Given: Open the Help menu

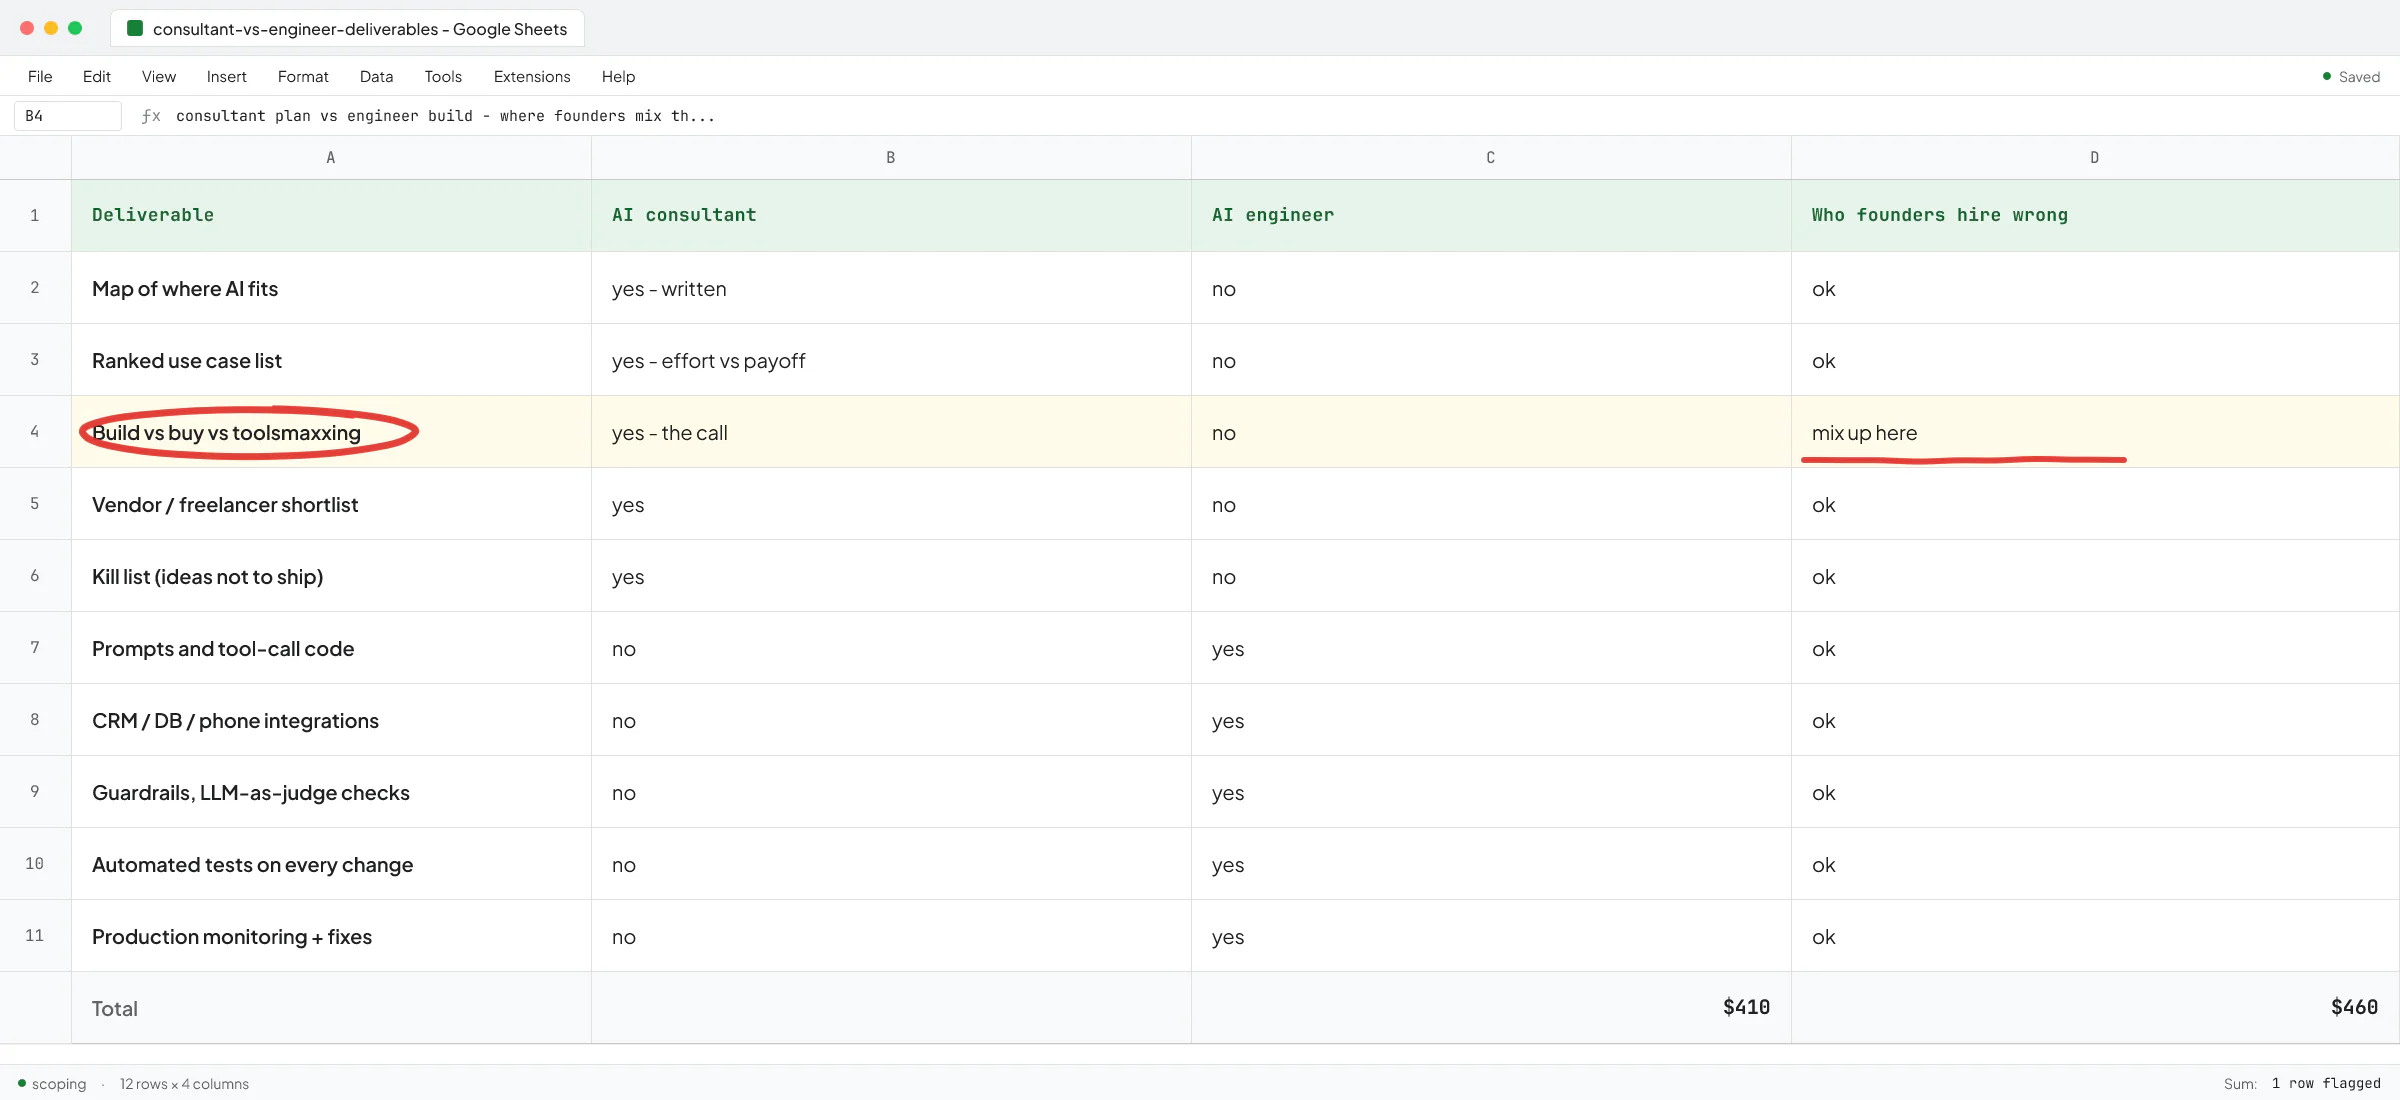Looking at the screenshot, I should [x=618, y=77].
